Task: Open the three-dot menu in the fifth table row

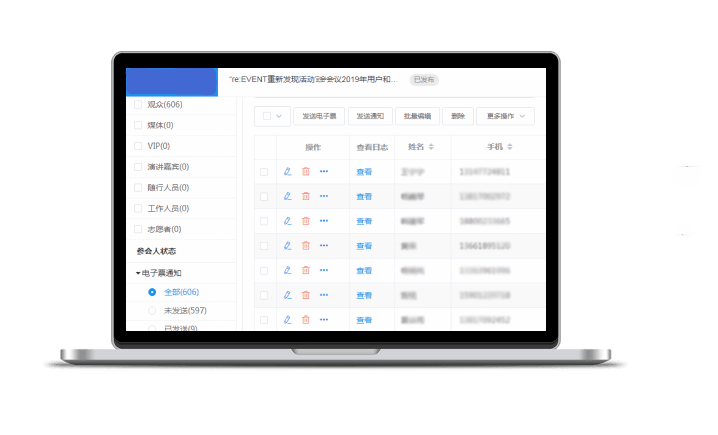Action: click(324, 270)
